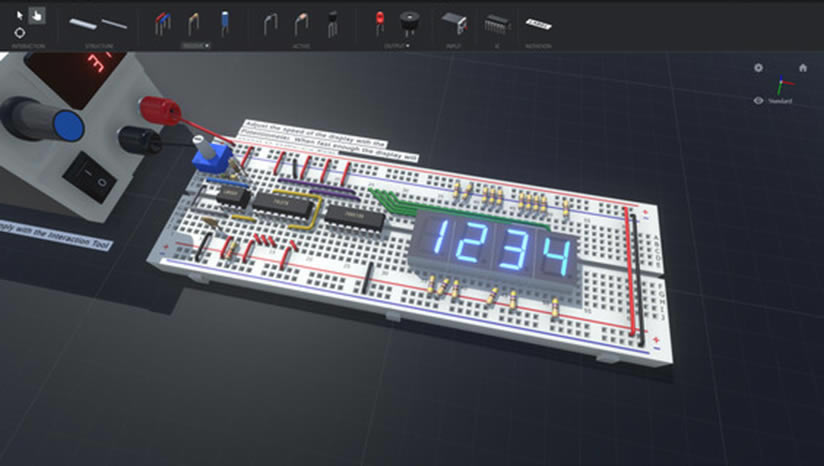Expand the Passive components dropdown

(194, 46)
